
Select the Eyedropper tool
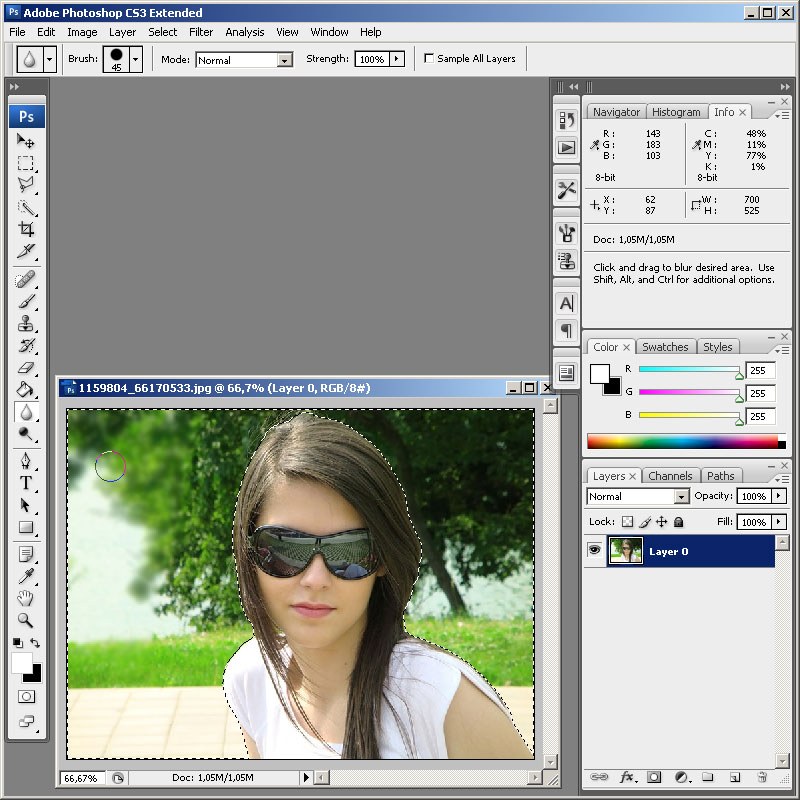tap(26, 576)
